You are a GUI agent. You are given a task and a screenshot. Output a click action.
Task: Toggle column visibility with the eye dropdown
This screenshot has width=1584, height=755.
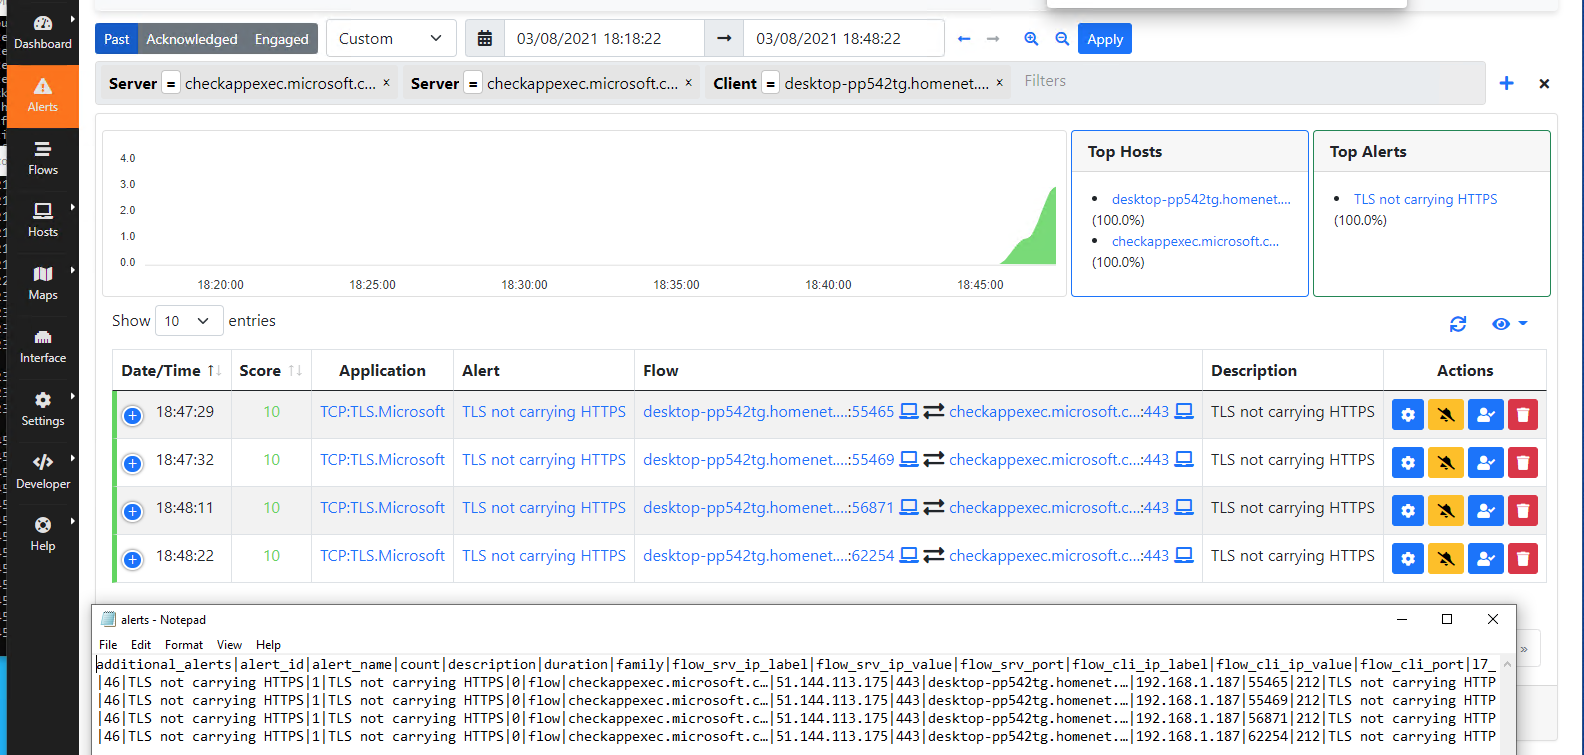tap(1509, 324)
